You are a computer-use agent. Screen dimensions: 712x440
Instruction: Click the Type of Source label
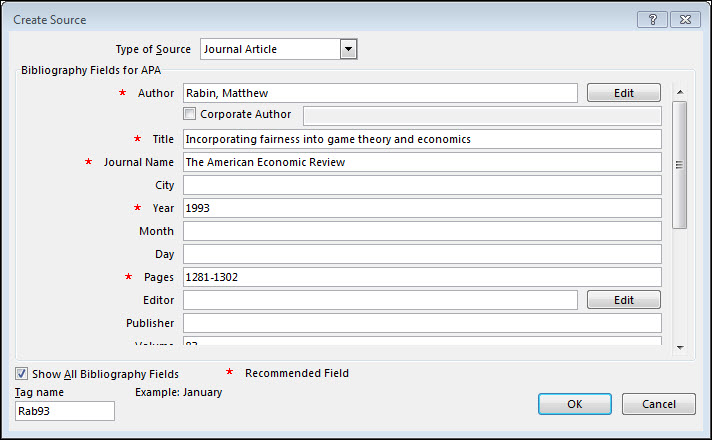pyautogui.click(x=153, y=49)
